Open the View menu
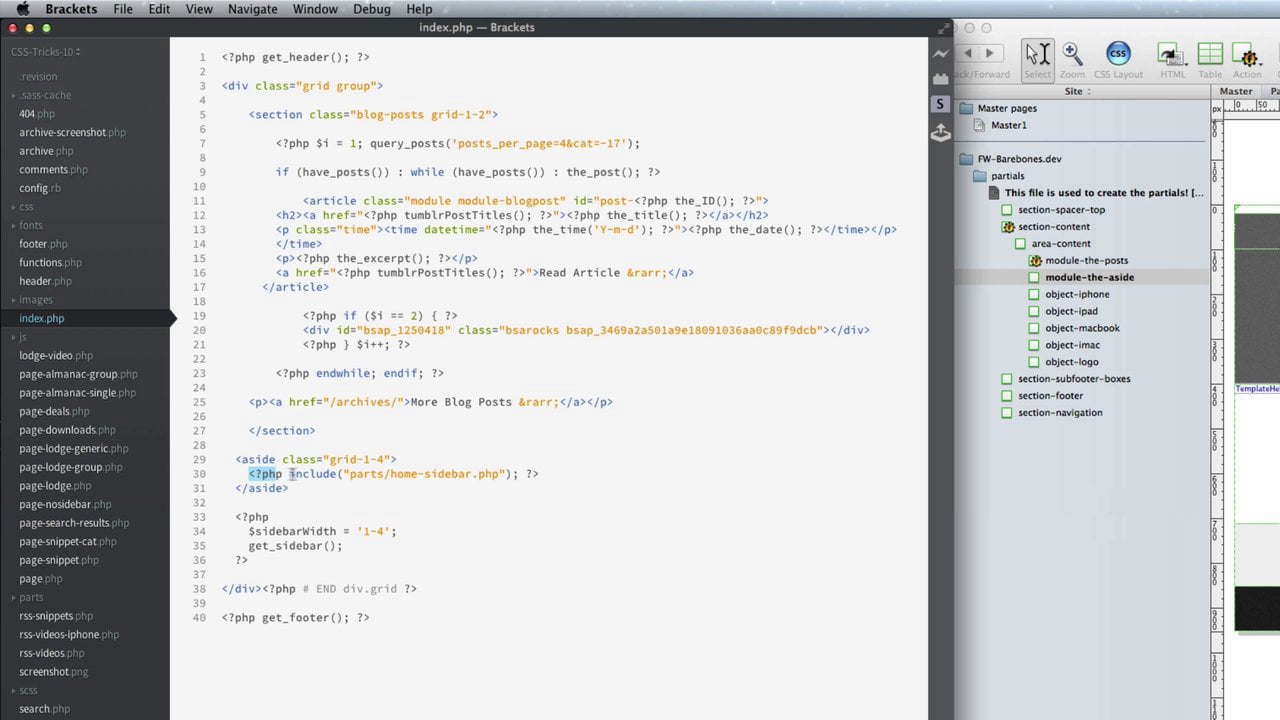Image resolution: width=1280 pixels, height=720 pixels. pyautogui.click(x=199, y=9)
